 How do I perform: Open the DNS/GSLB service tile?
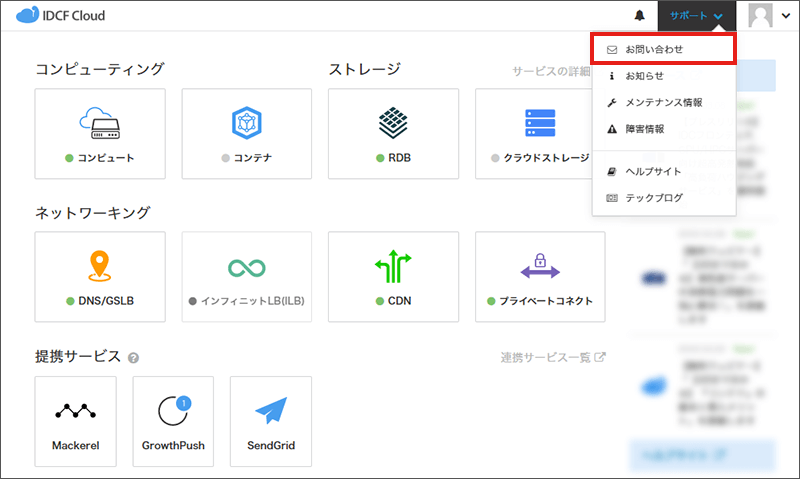[99, 277]
